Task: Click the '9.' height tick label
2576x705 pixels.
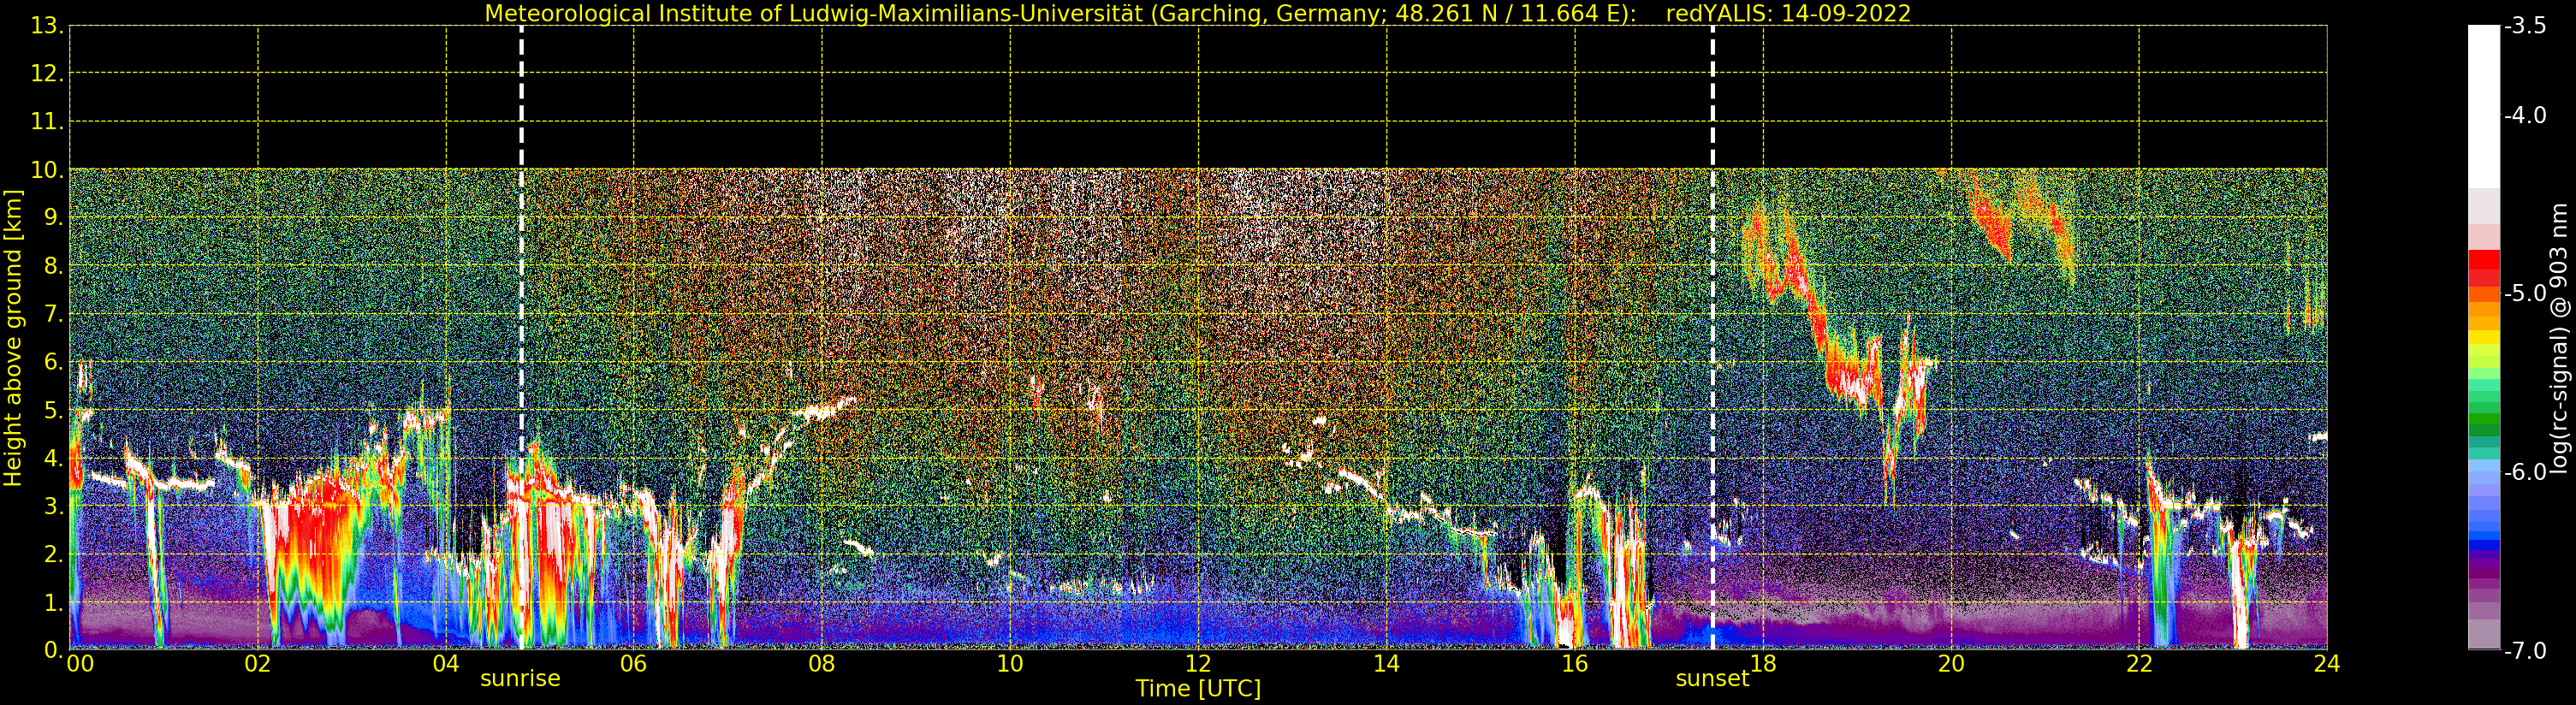Action: point(53,218)
